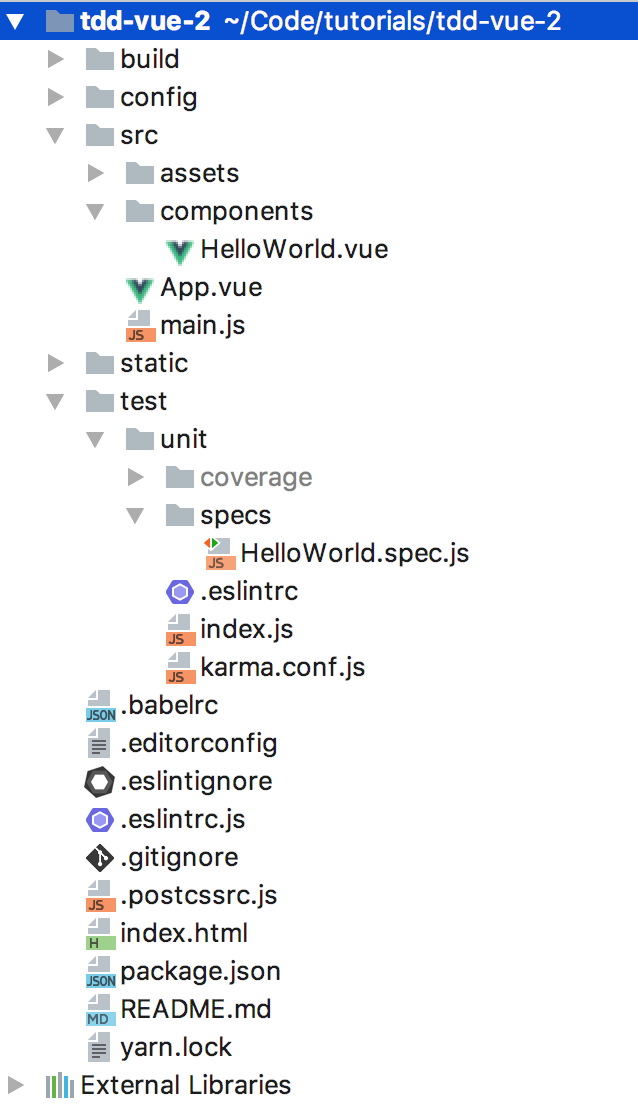Select the karma.conf.js file
The image size is (638, 1118).
point(282,667)
